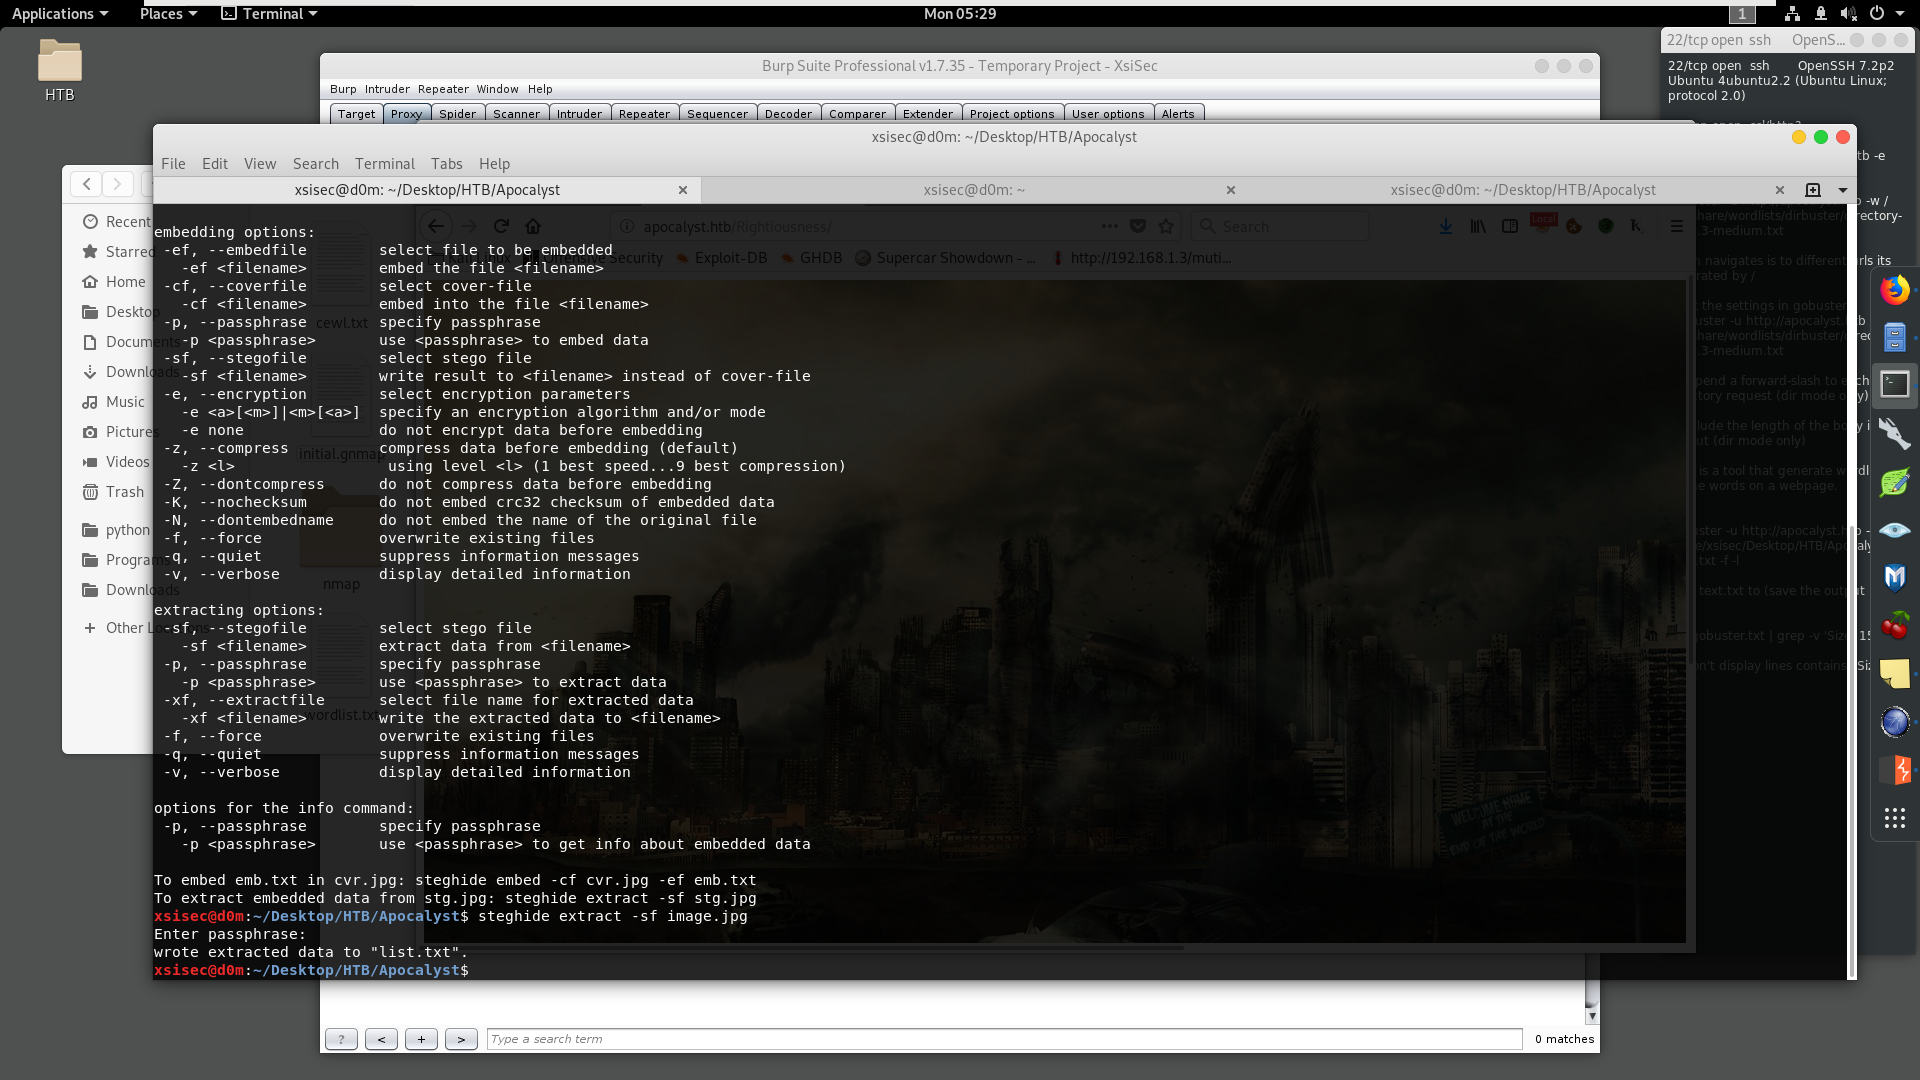
Task: Open User options tab in Burp Suite
Action: point(1108,114)
